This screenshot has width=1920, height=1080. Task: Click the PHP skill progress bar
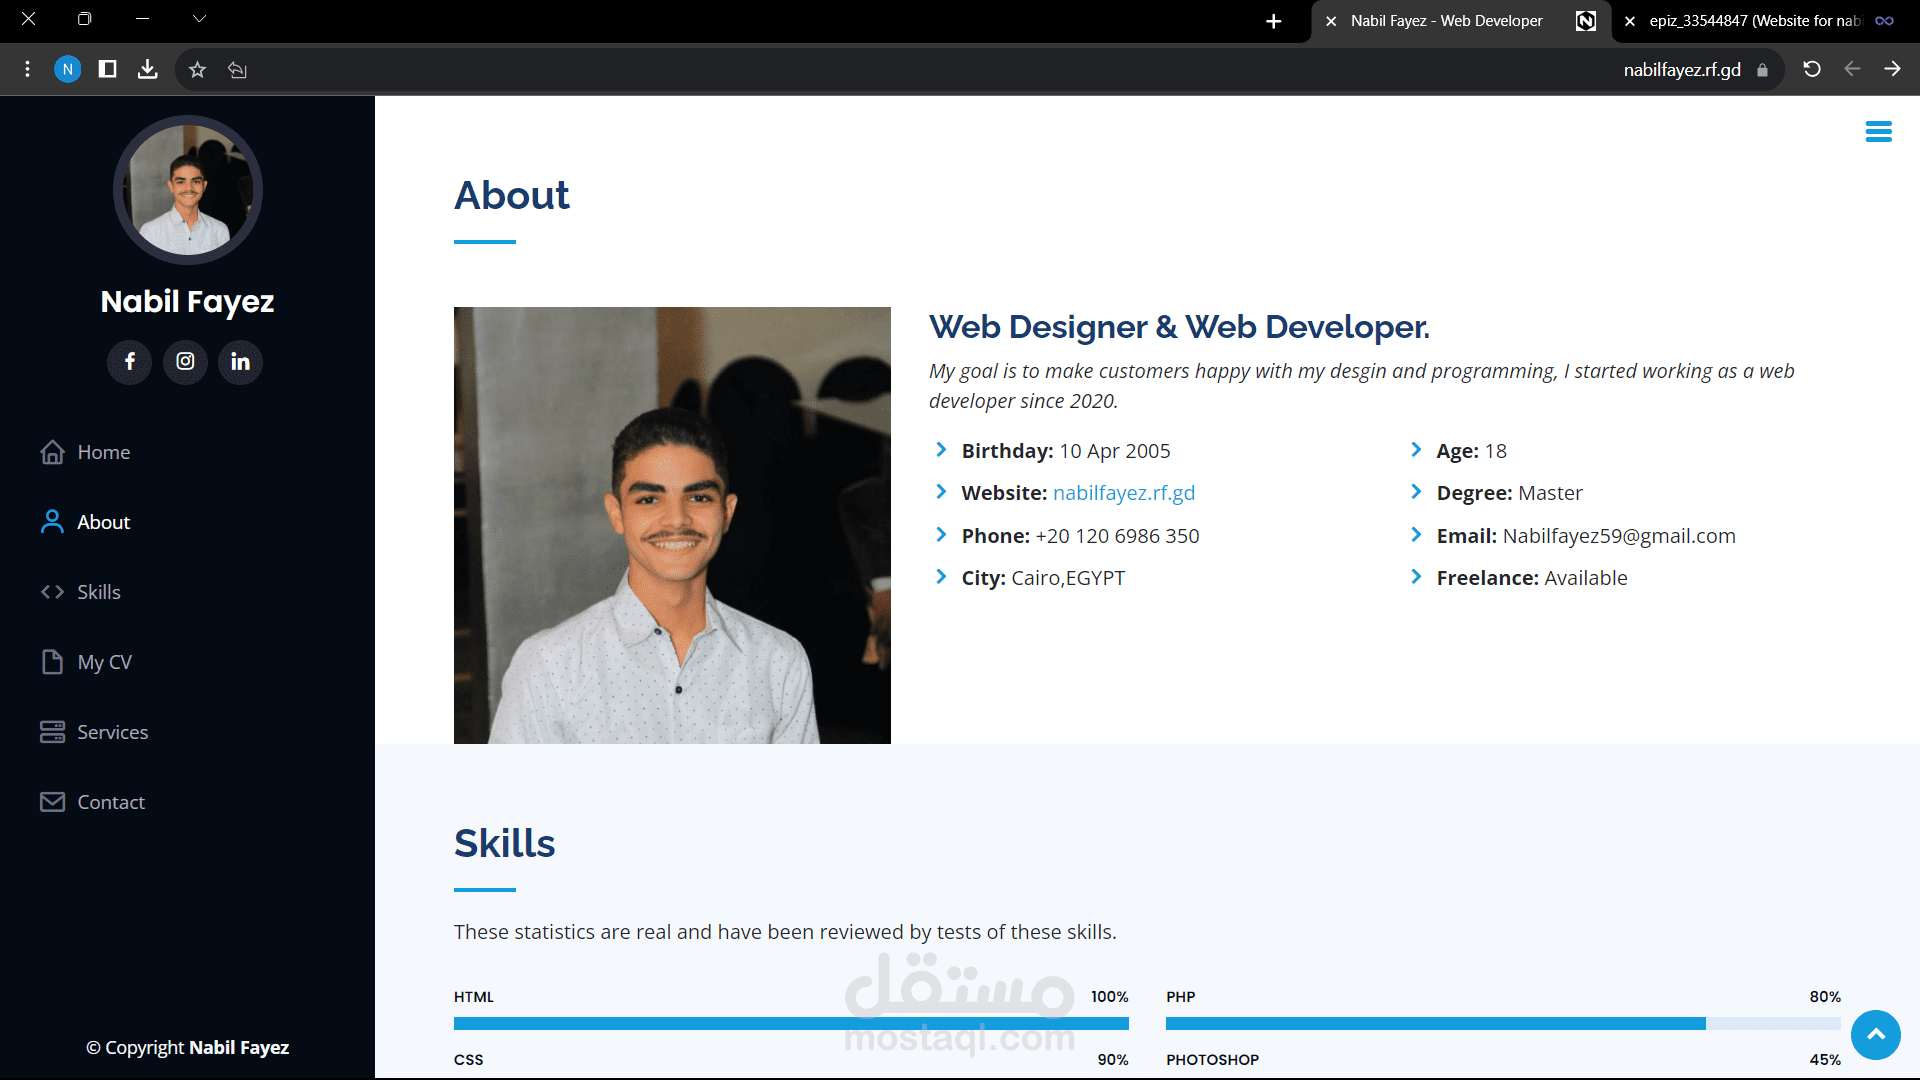click(1502, 1023)
